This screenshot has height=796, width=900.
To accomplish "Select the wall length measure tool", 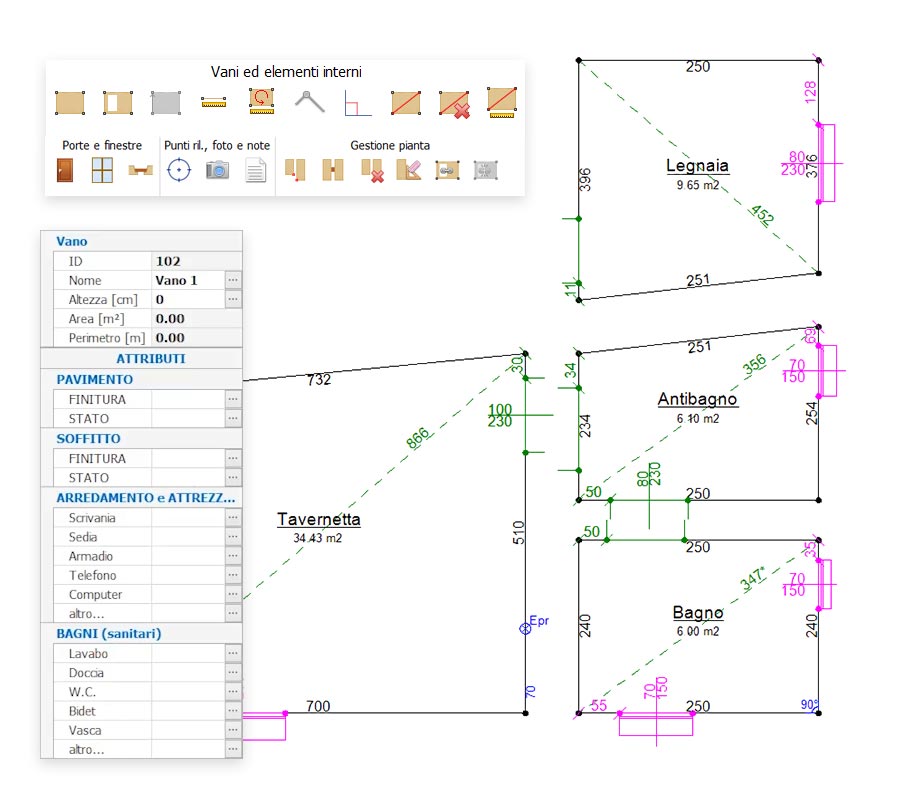I will 214,103.
